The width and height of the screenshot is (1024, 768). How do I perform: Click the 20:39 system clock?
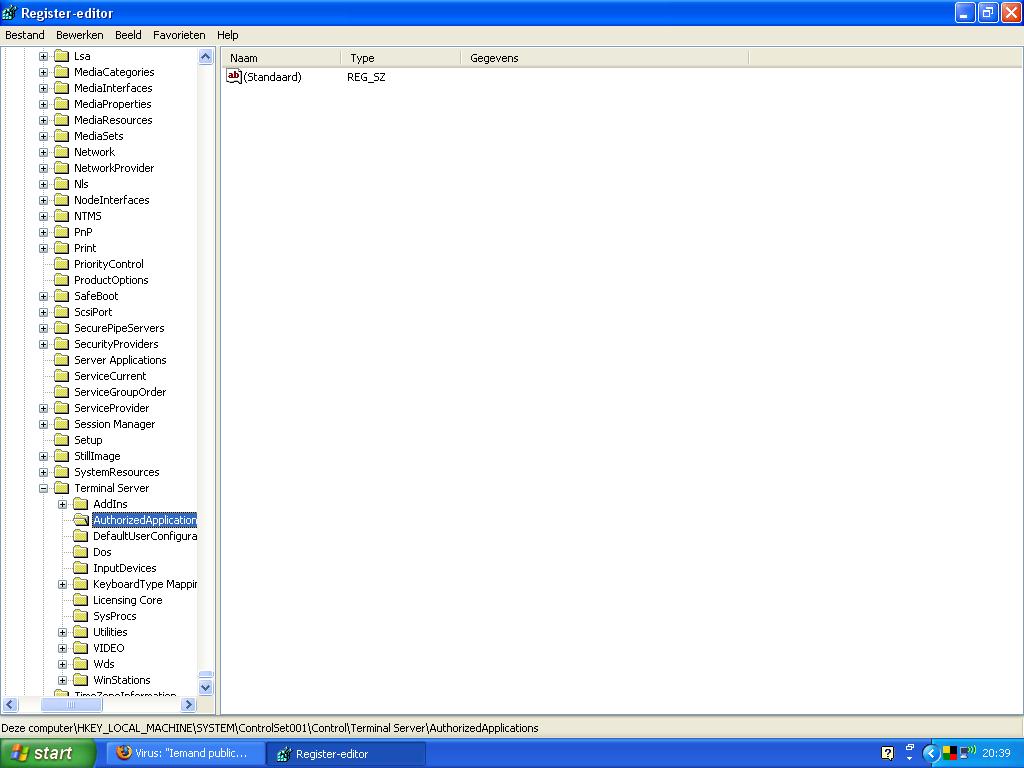997,754
